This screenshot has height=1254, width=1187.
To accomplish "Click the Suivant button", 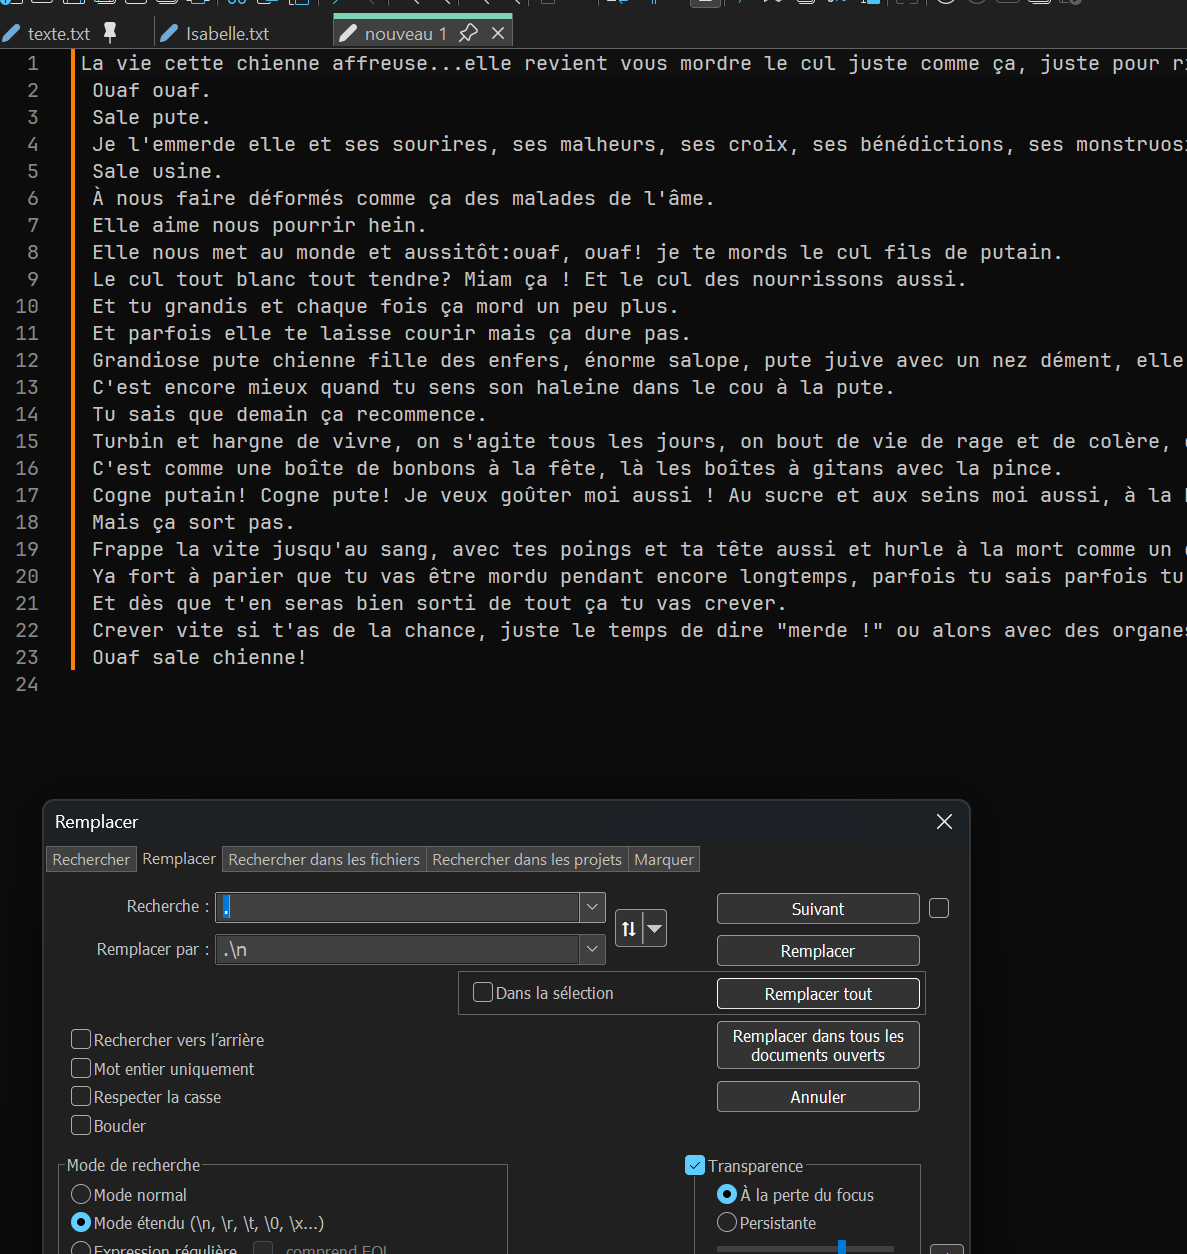I will pyautogui.click(x=818, y=909).
